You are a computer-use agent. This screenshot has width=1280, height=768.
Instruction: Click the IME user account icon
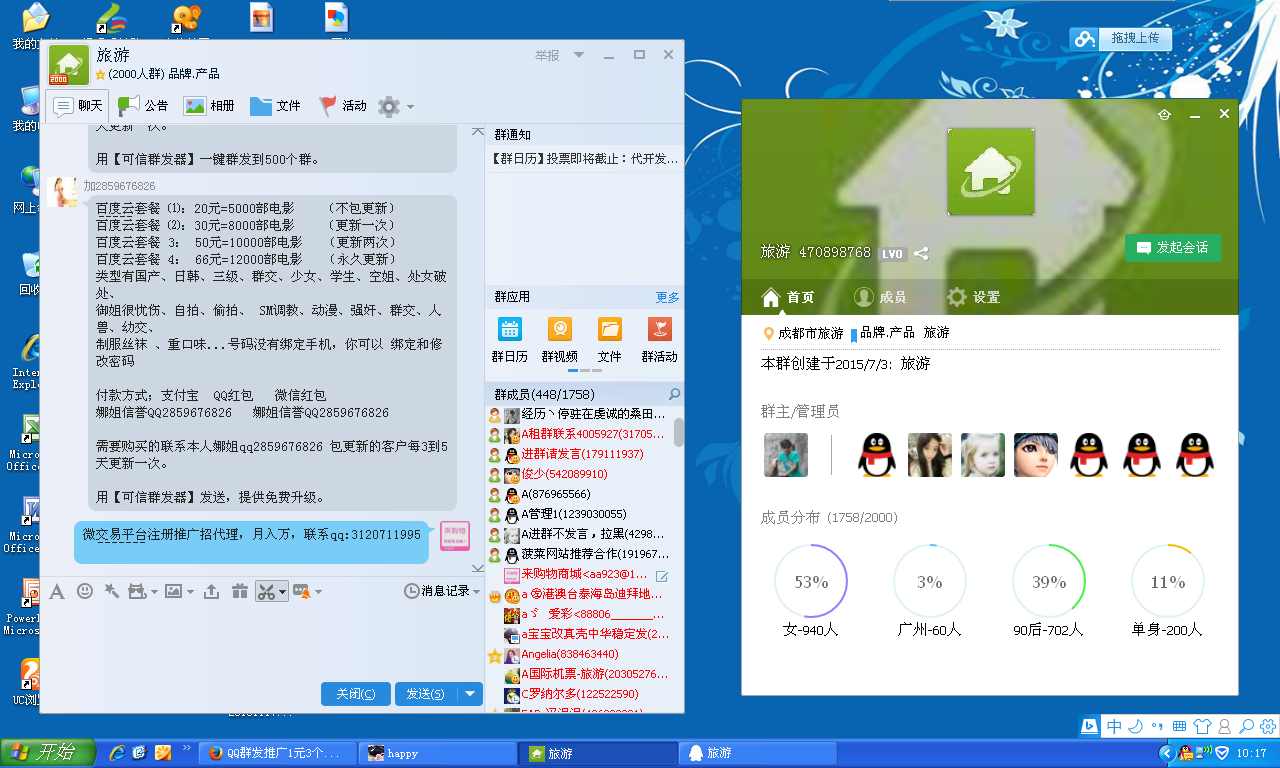pyautogui.click(x=1224, y=726)
